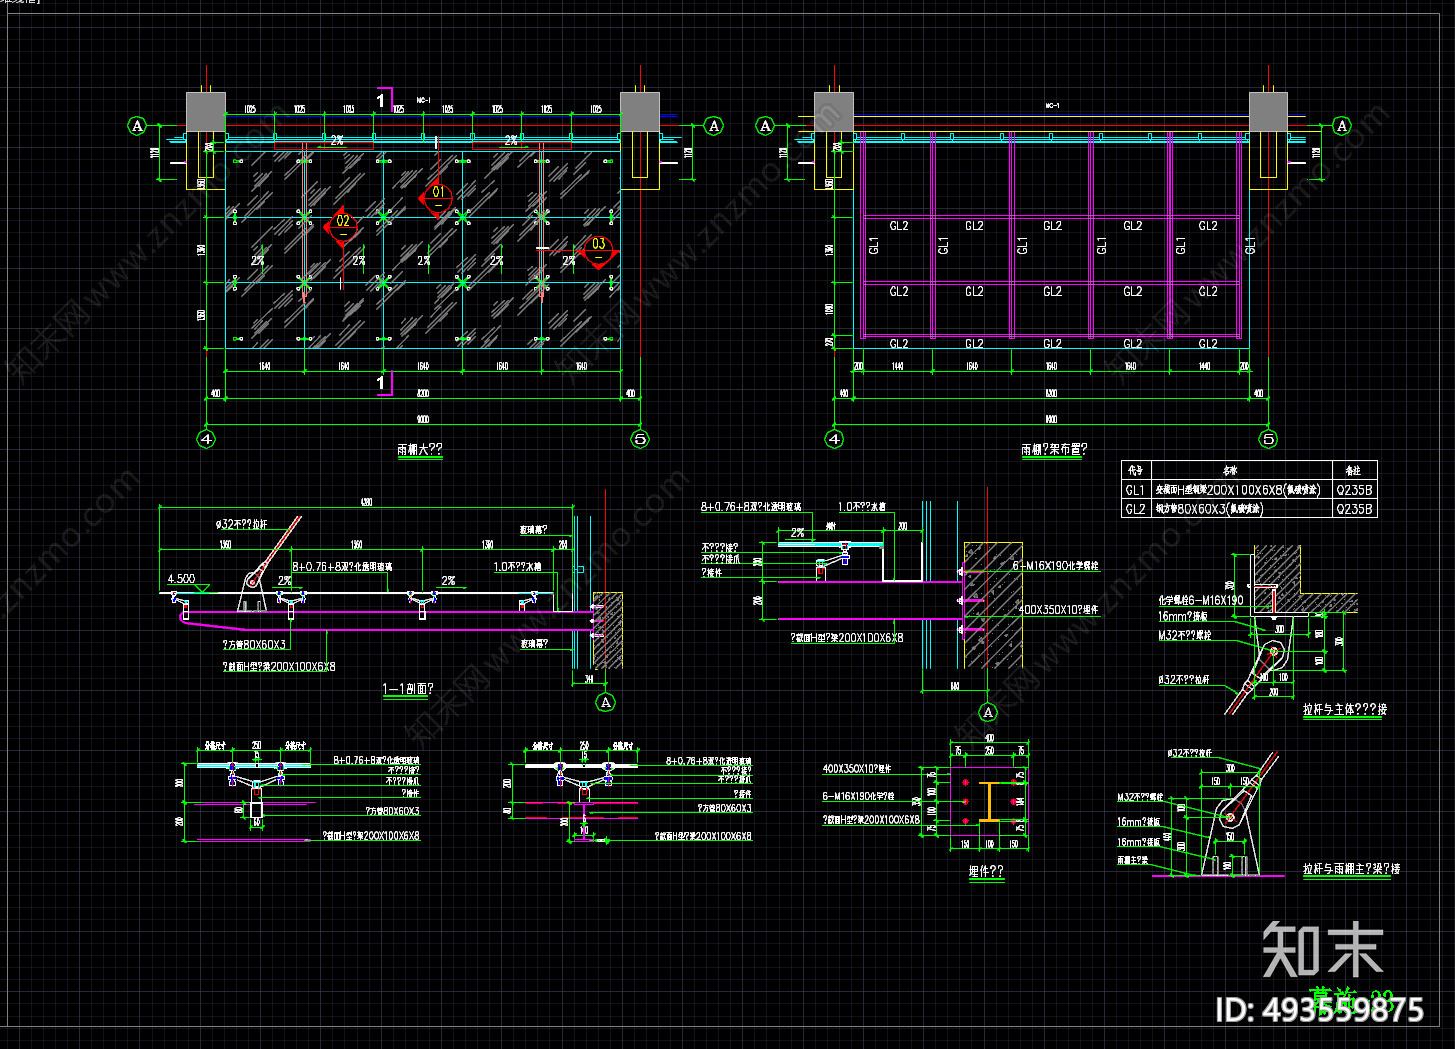Click the GL2 cell in the member table

pyautogui.click(x=1135, y=509)
